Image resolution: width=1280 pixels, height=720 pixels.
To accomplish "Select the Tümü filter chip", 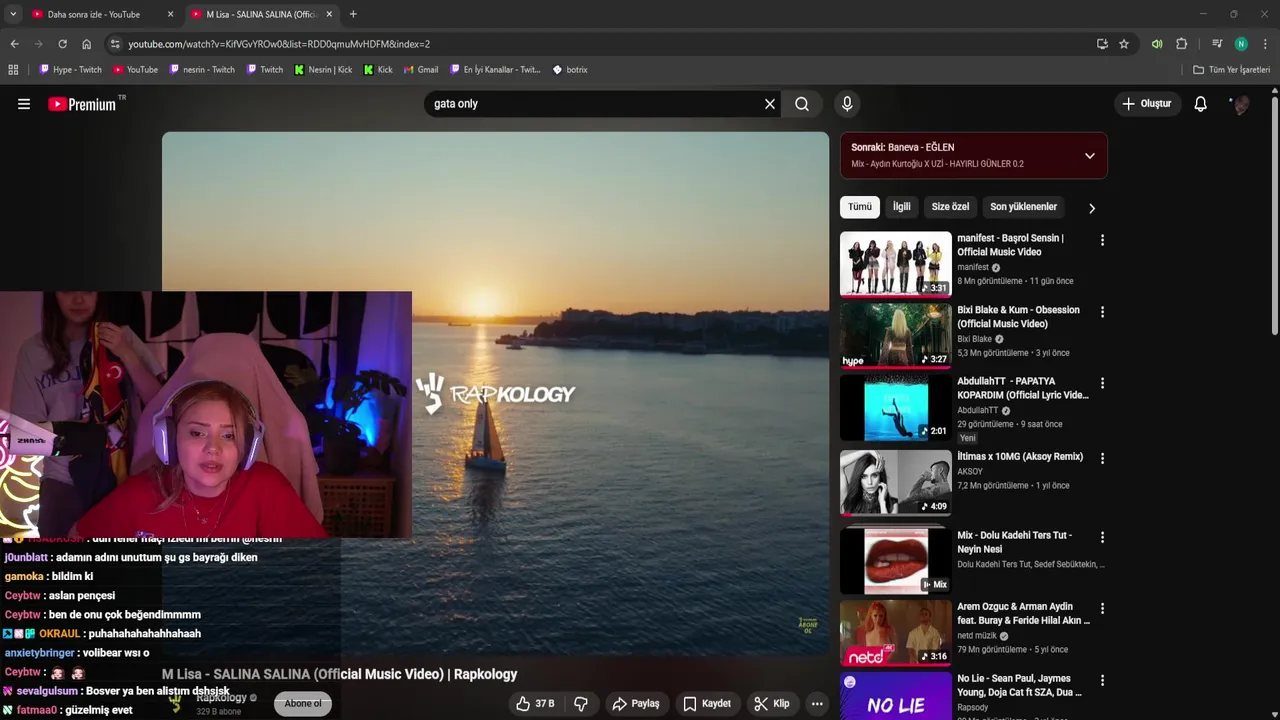I will tap(860, 207).
